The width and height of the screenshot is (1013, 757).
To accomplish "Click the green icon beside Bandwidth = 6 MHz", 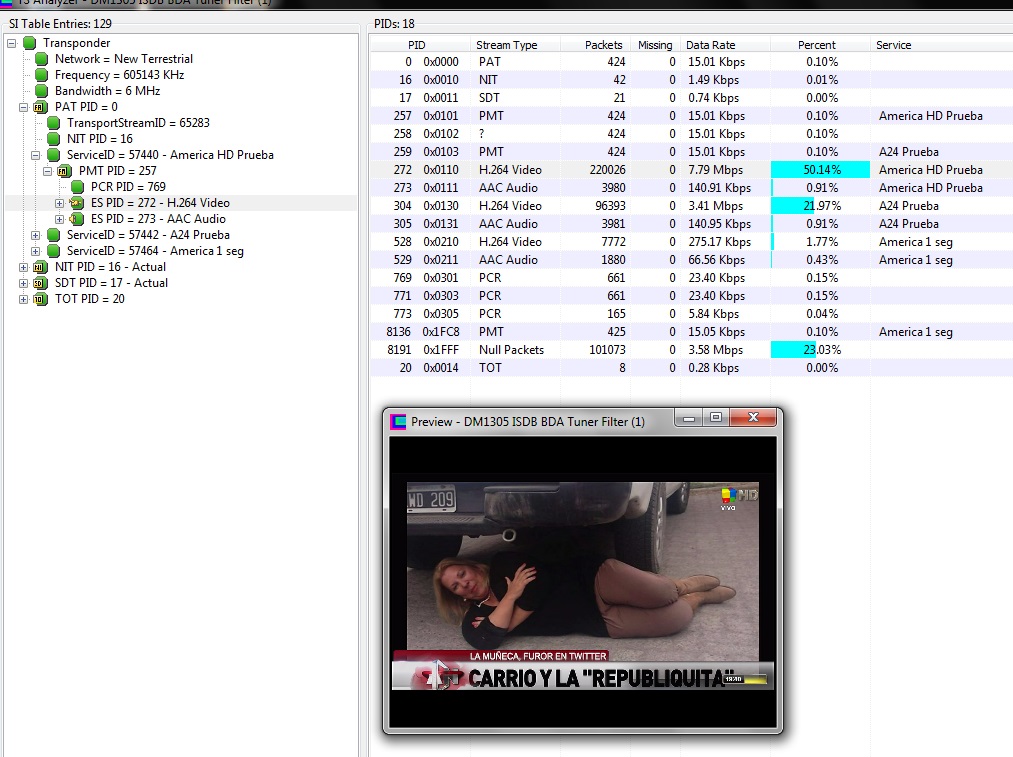I will tap(42, 91).
